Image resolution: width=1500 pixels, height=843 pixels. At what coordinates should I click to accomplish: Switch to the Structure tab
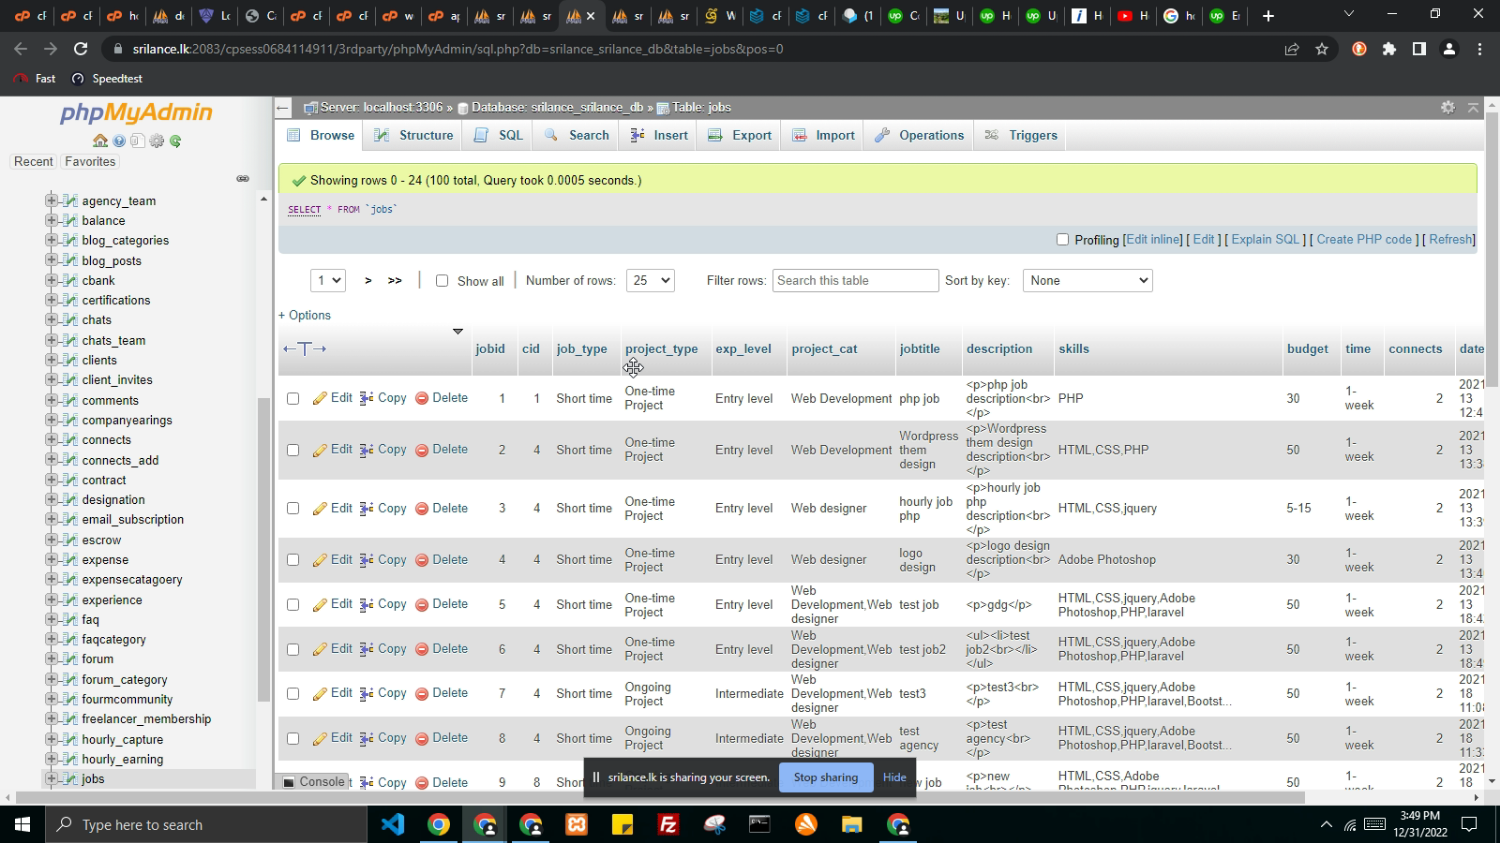click(x=414, y=135)
